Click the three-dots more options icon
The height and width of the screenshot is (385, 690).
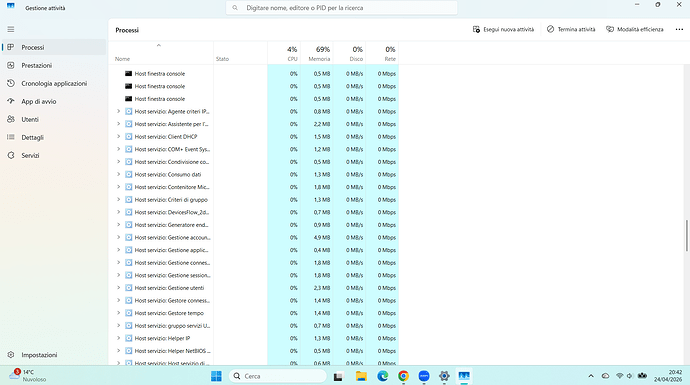pyautogui.click(x=679, y=29)
